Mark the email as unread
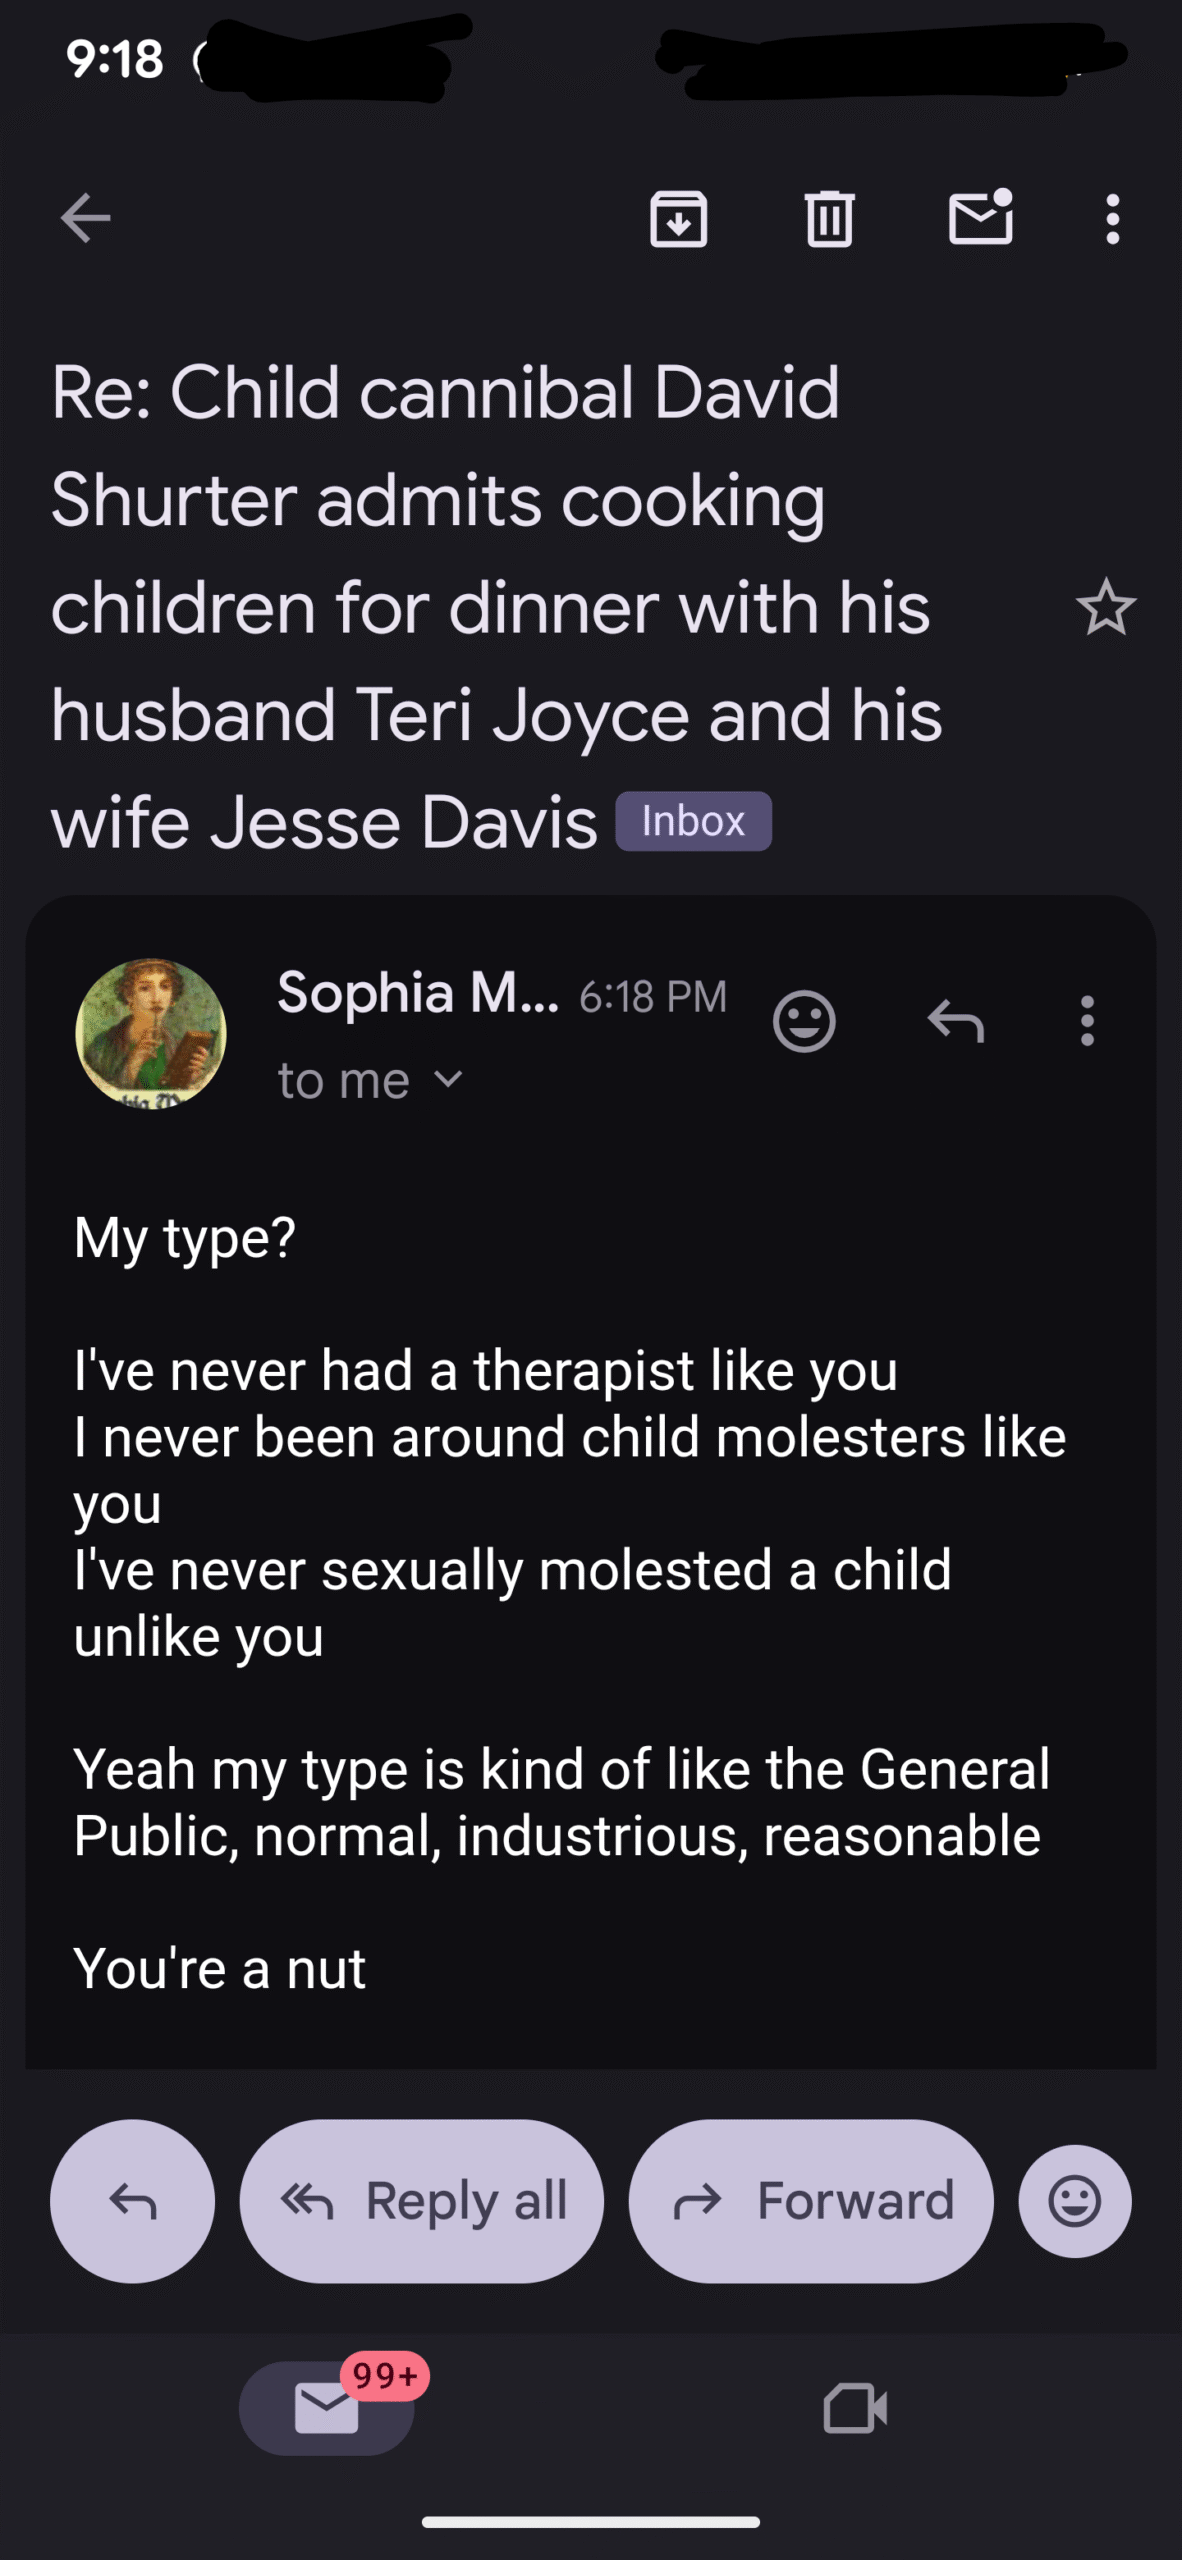 980,218
